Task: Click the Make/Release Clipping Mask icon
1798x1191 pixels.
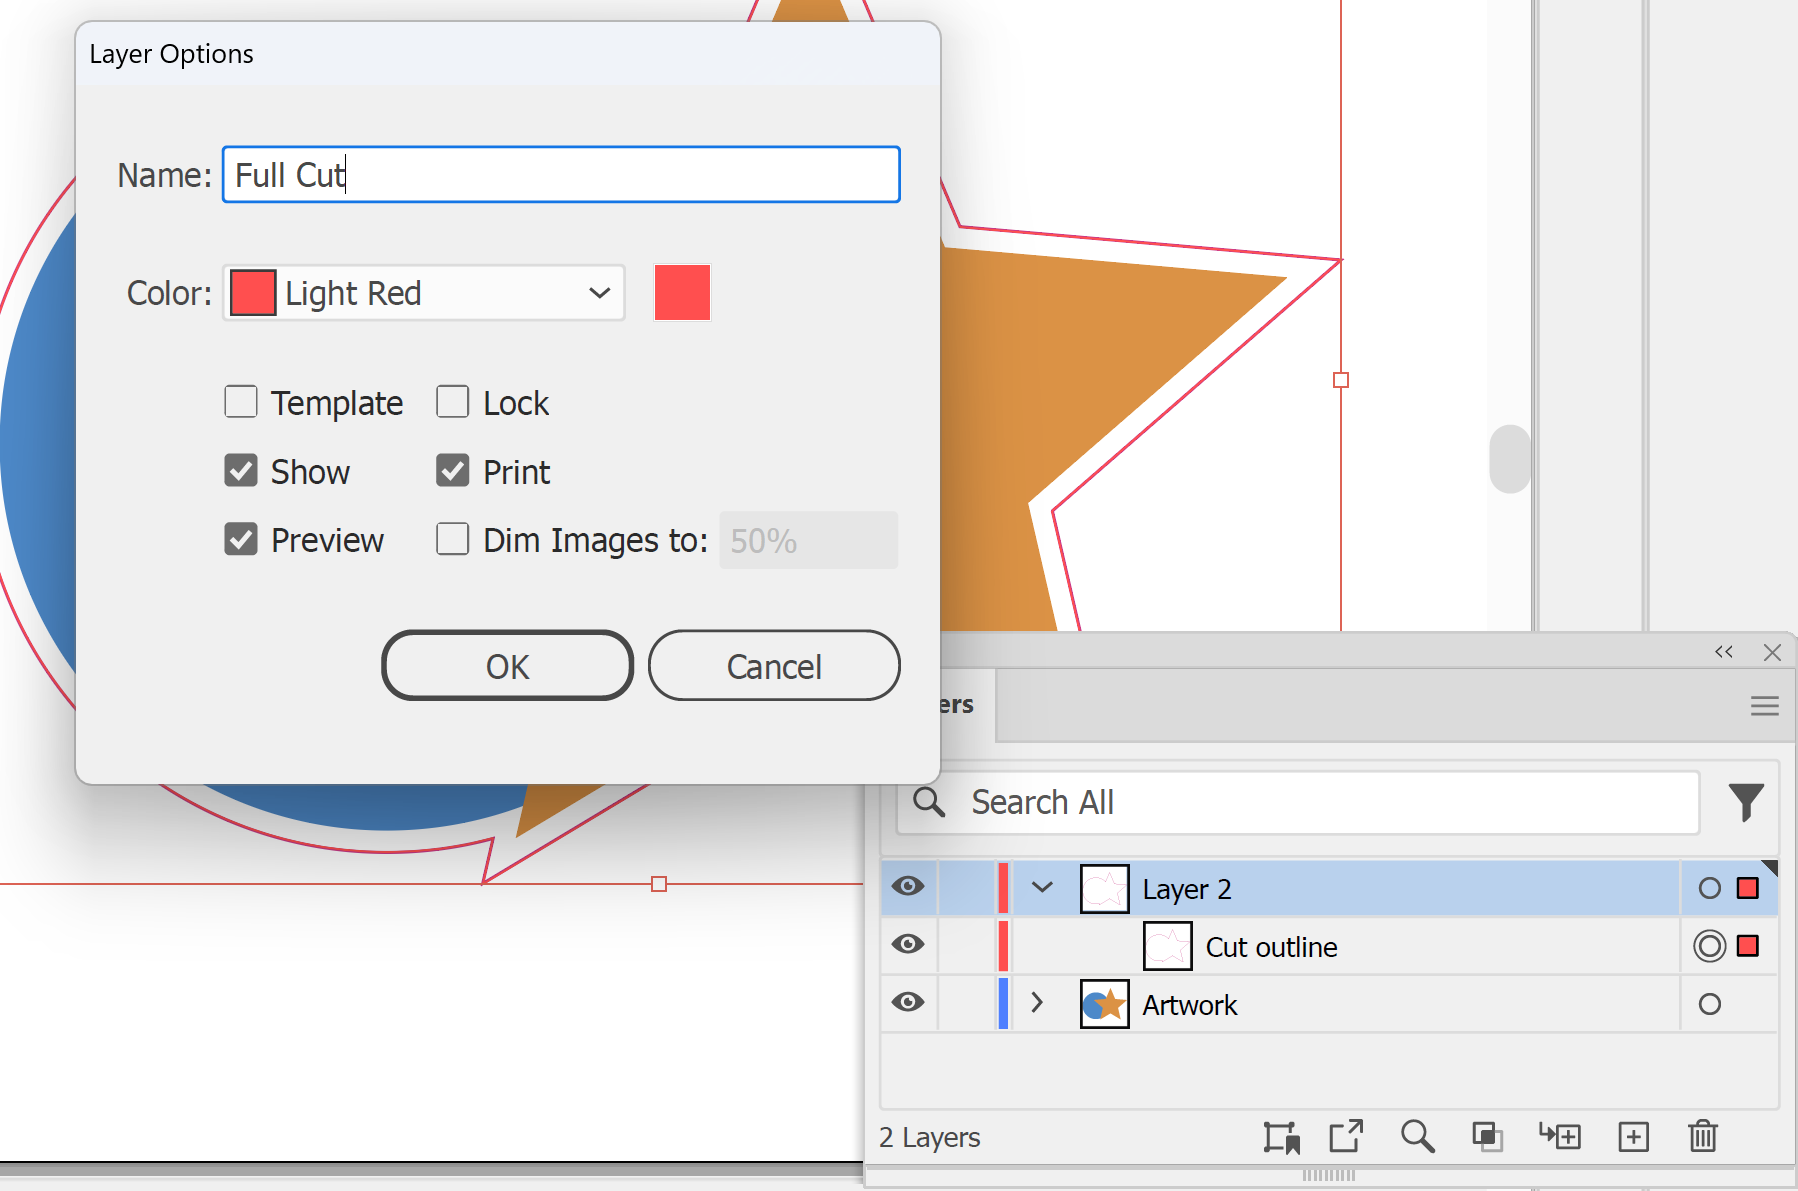Action: click(x=1487, y=1137)
